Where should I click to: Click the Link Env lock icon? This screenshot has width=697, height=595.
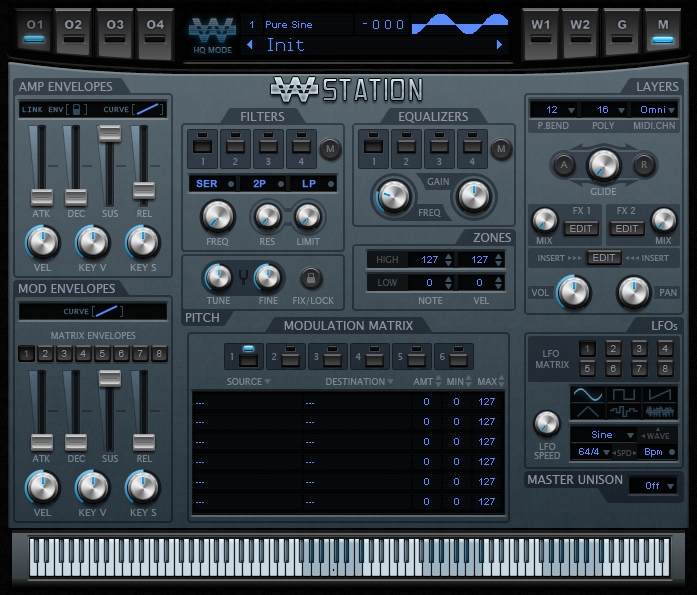(x=76, y=109)
